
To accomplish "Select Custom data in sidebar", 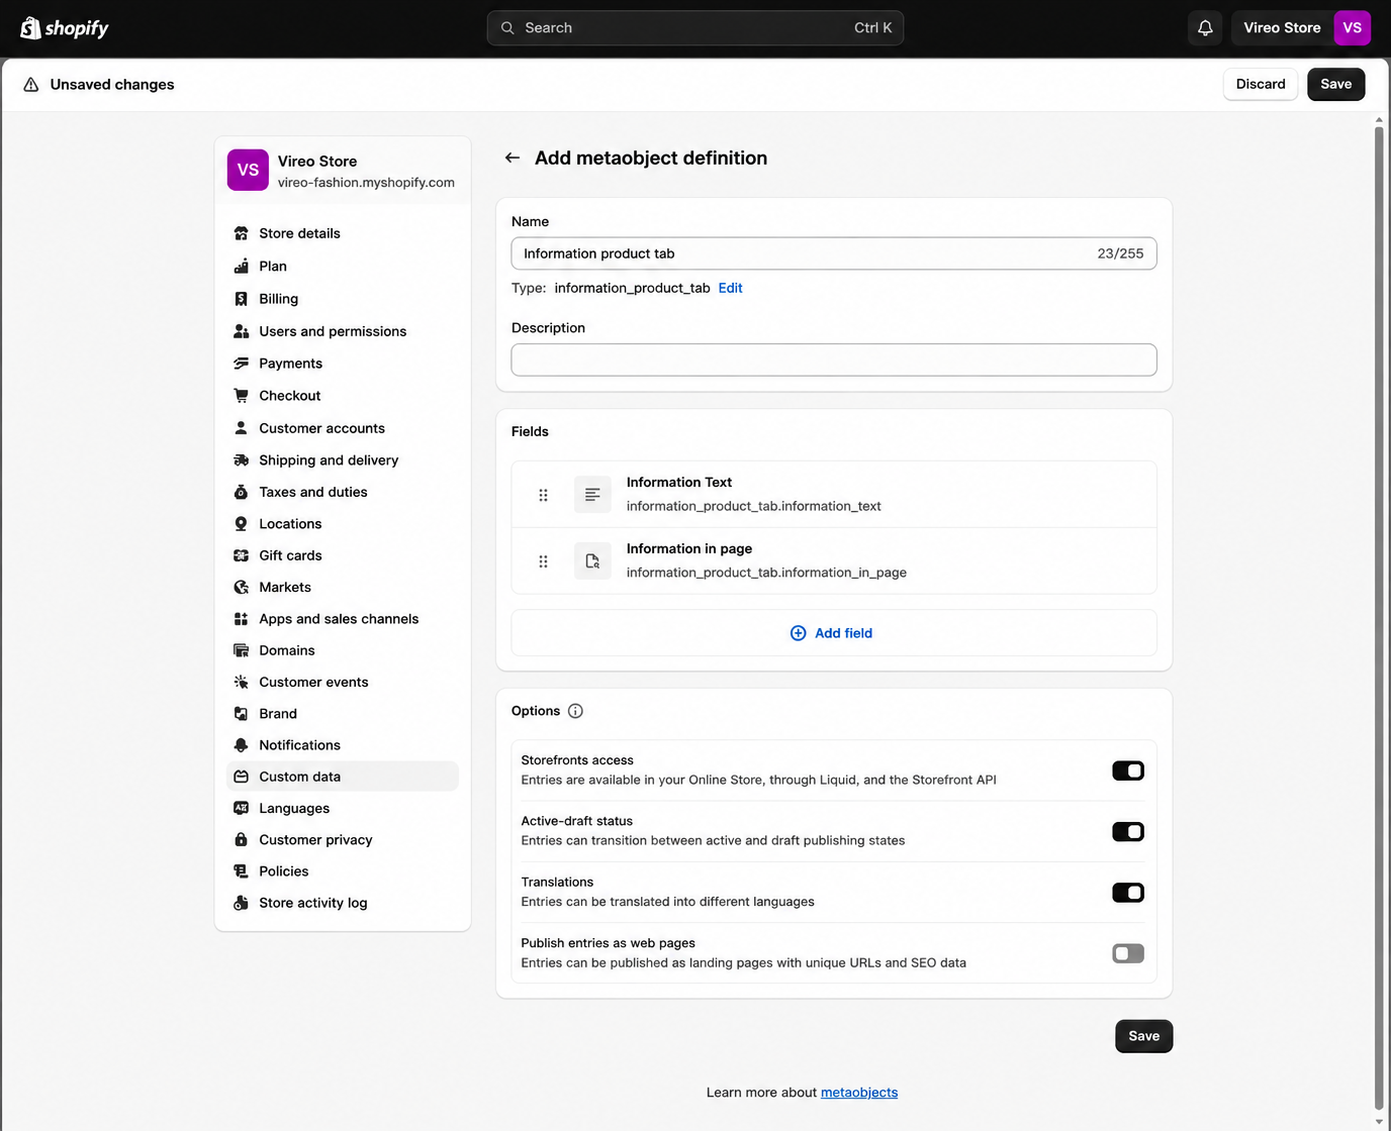I will tap(342, 777).
